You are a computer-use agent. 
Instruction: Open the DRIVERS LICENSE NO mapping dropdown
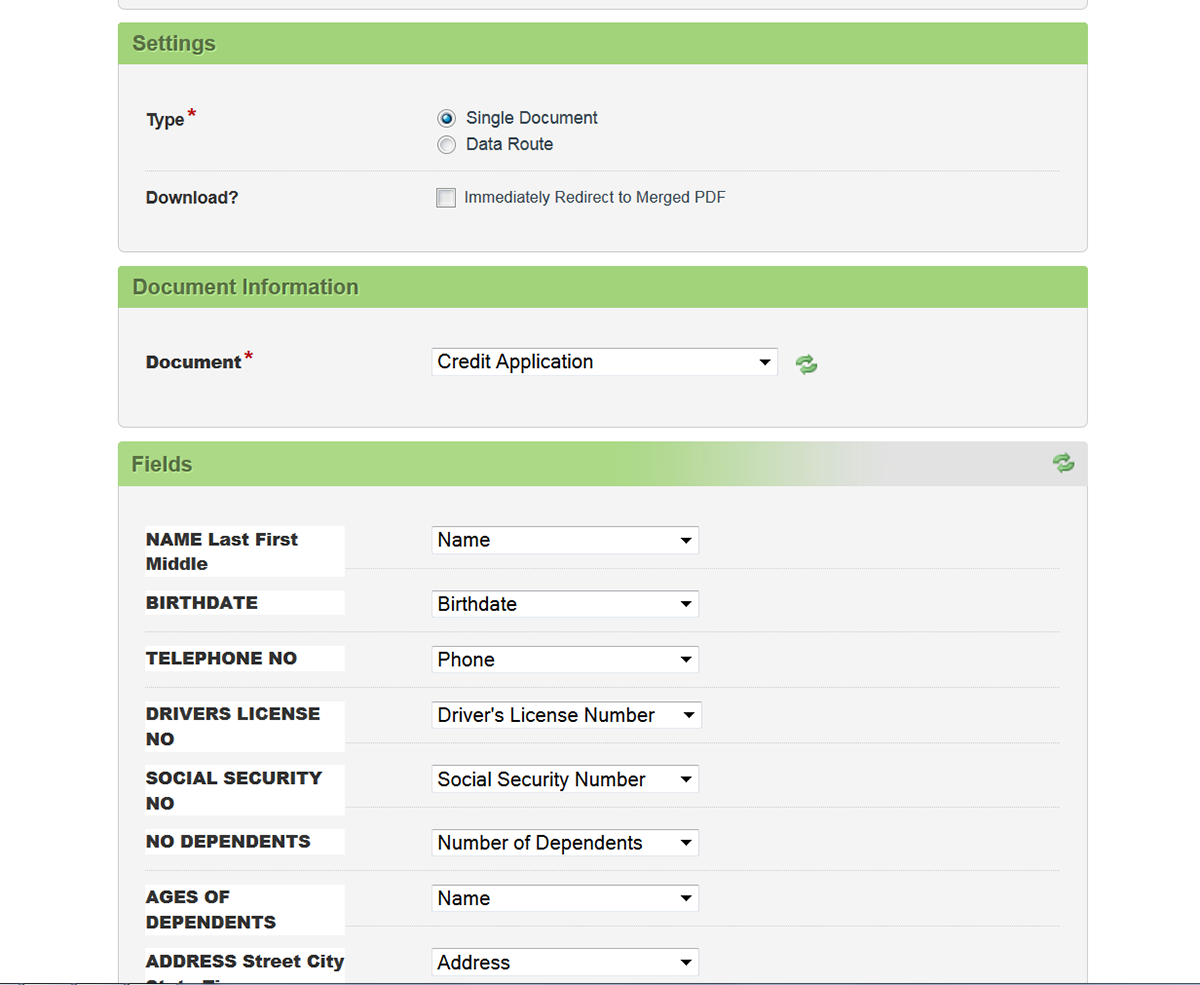point(567,715)
